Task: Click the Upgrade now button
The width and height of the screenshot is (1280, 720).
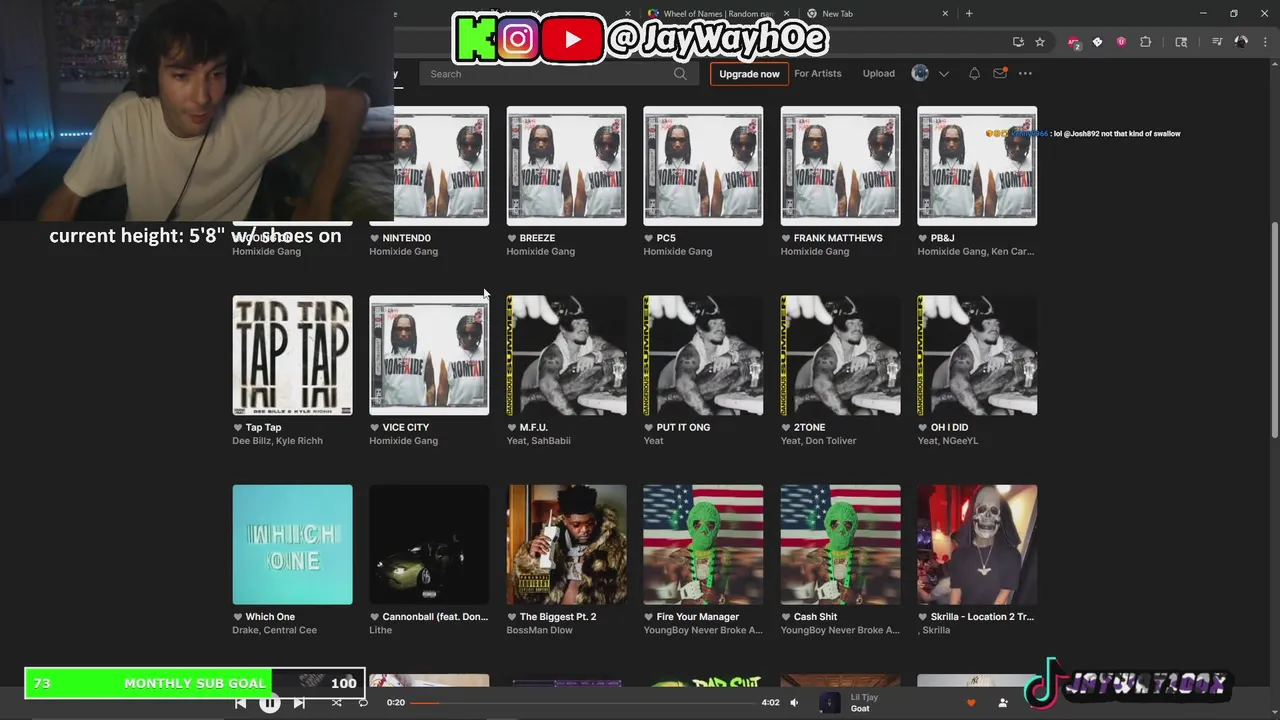Action: (x=749, y=74)
